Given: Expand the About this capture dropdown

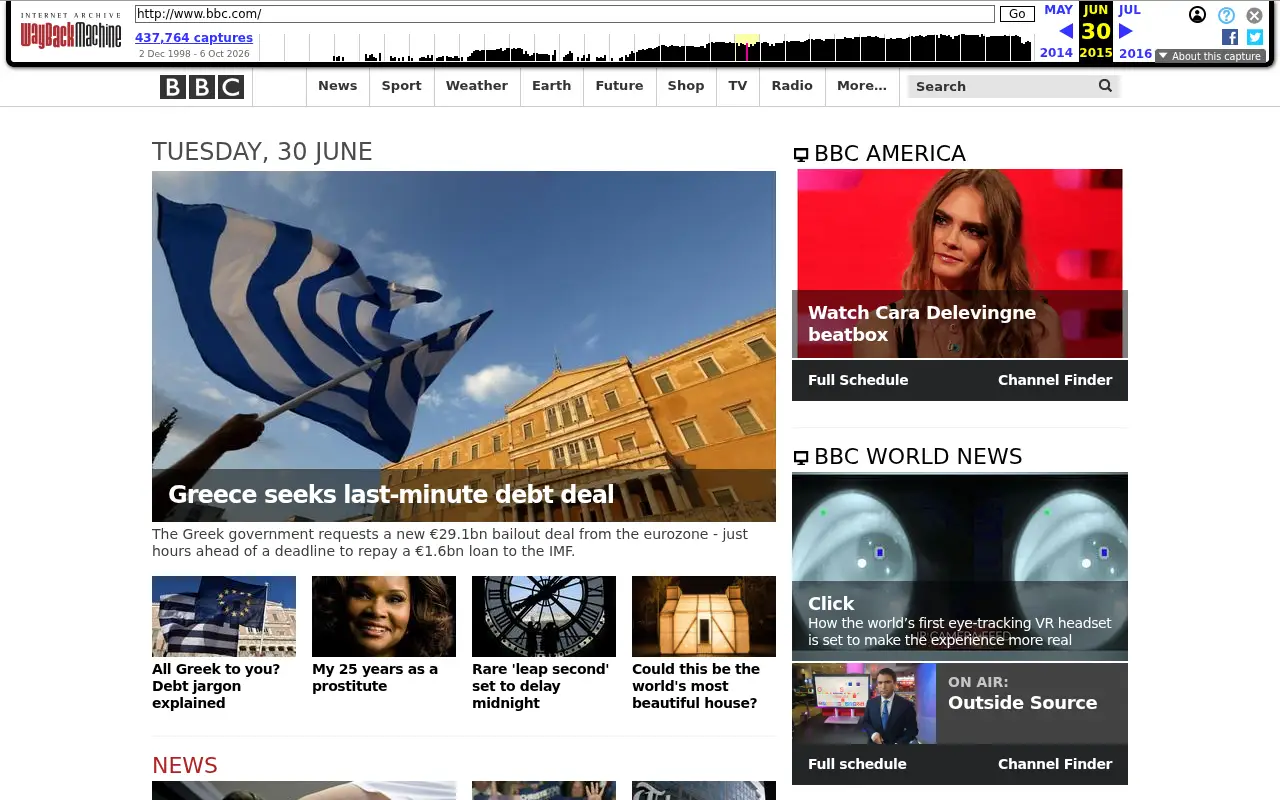Looking at the screenshot, I should 1210,56.
